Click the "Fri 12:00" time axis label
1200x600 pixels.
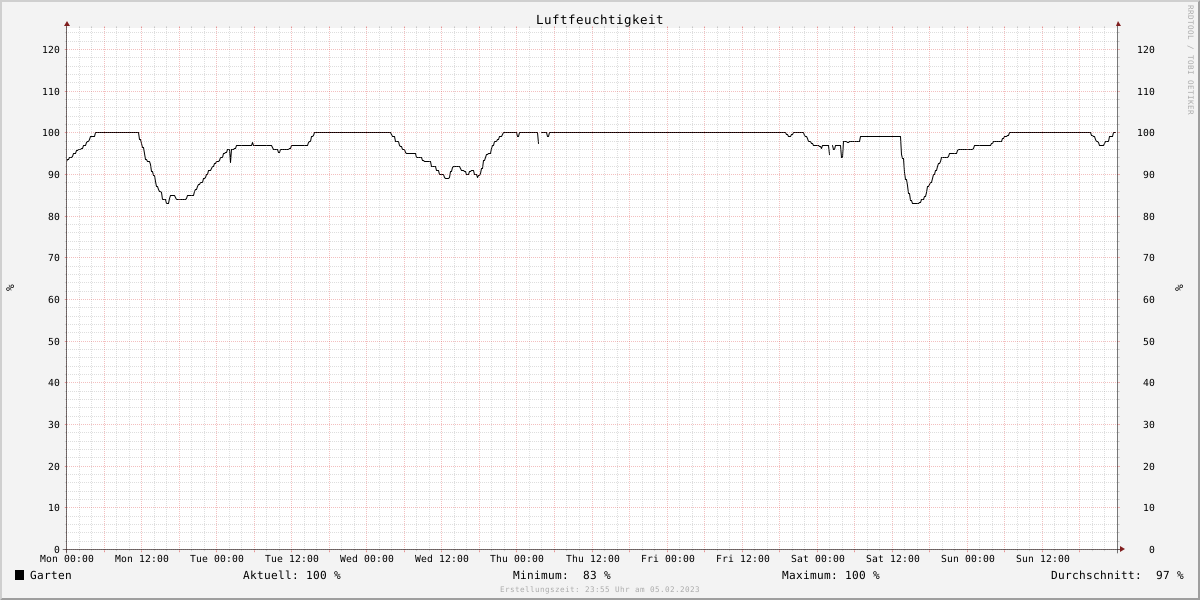743,559
